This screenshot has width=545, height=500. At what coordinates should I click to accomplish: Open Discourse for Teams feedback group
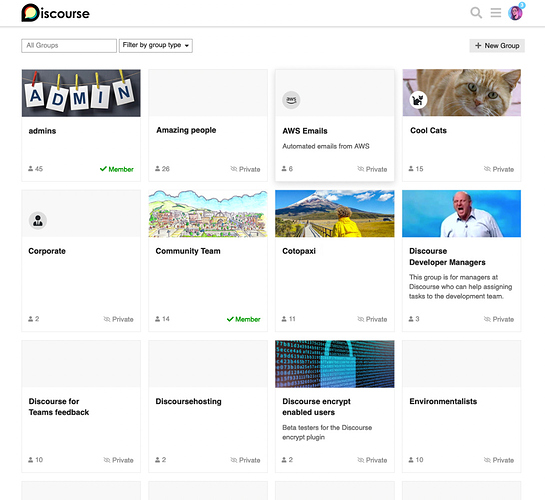[x=59, y=407]
